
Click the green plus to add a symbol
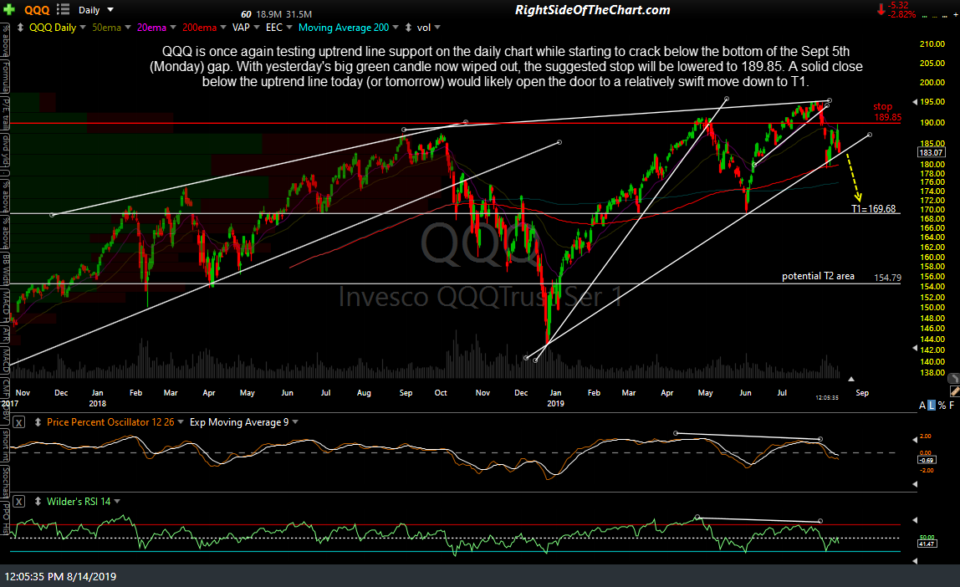8,8
